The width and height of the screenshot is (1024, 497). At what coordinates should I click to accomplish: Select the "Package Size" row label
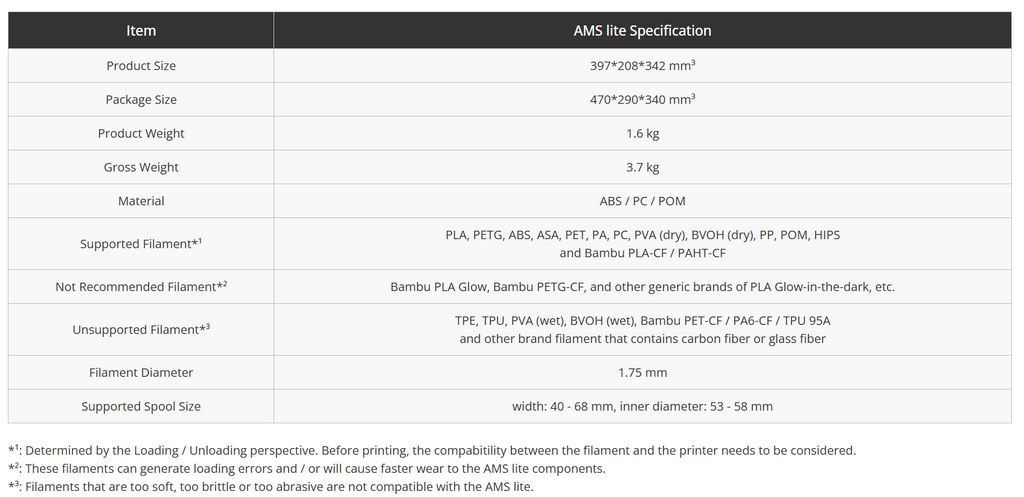[x=141, y=100]
